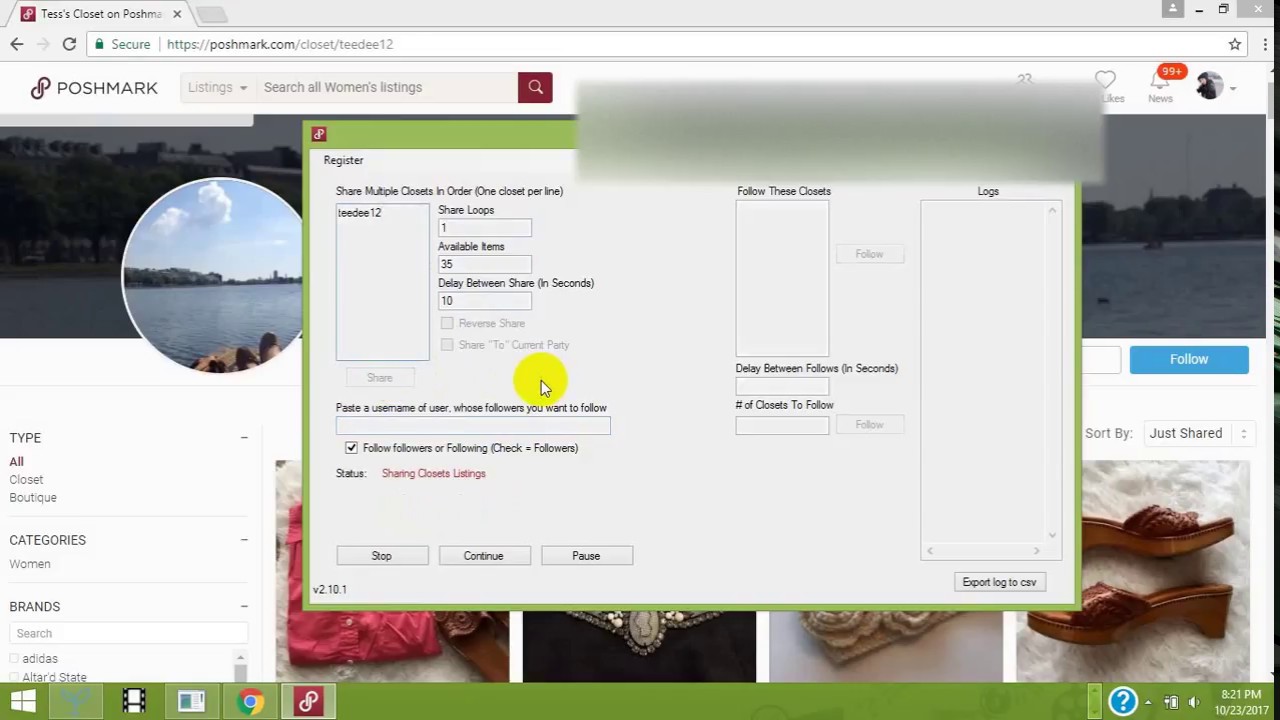The width and height of the screenshot is (1280, 720).
Task: Click Export log to csv
Action: tap(999, 582)
